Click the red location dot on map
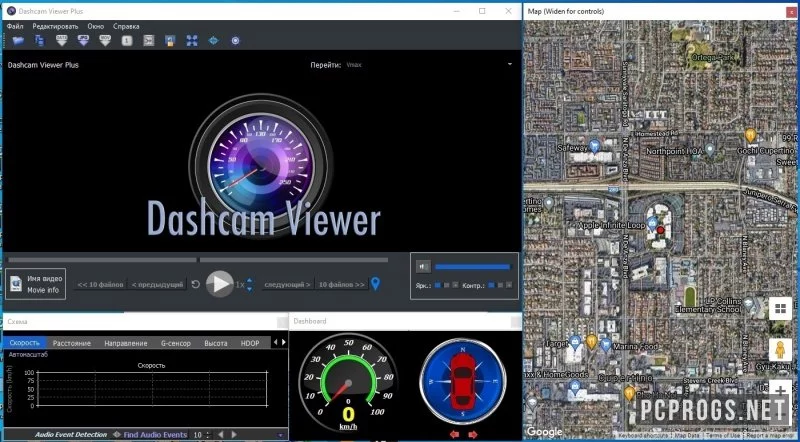The width and height of the screenshot is (800, 442). 660,230
